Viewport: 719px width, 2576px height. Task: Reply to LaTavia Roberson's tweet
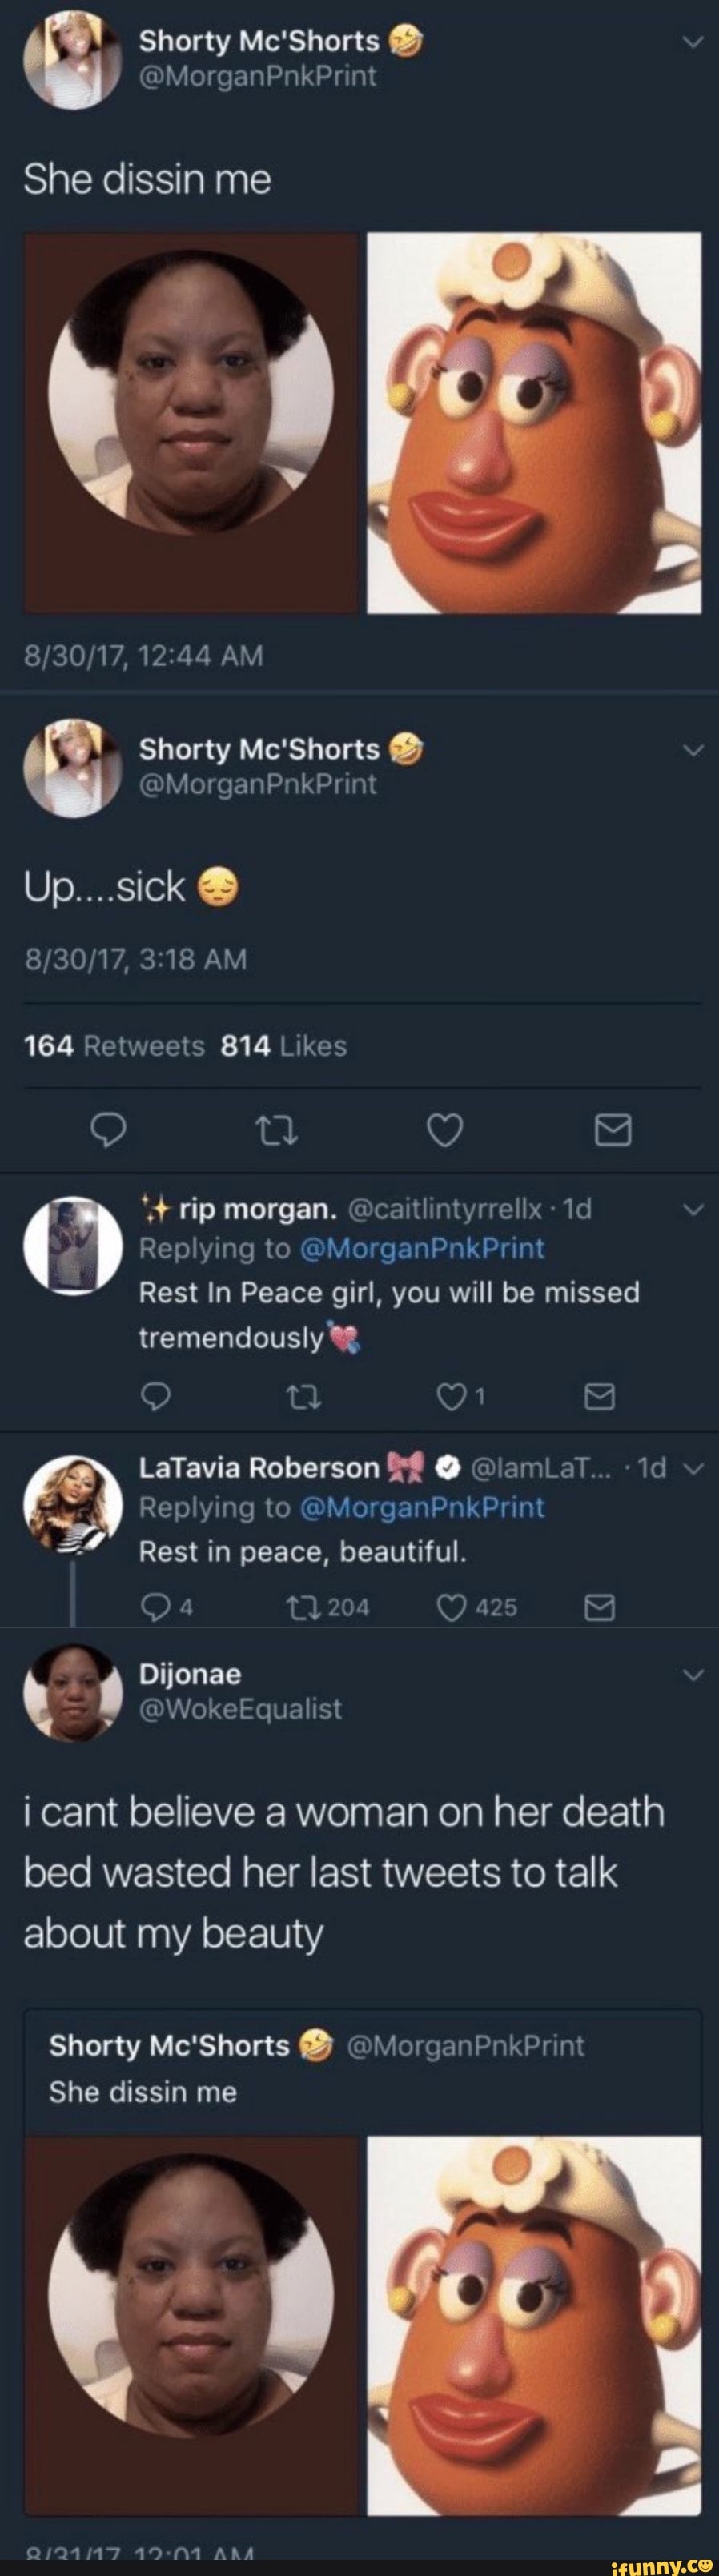pos(153,1607)
